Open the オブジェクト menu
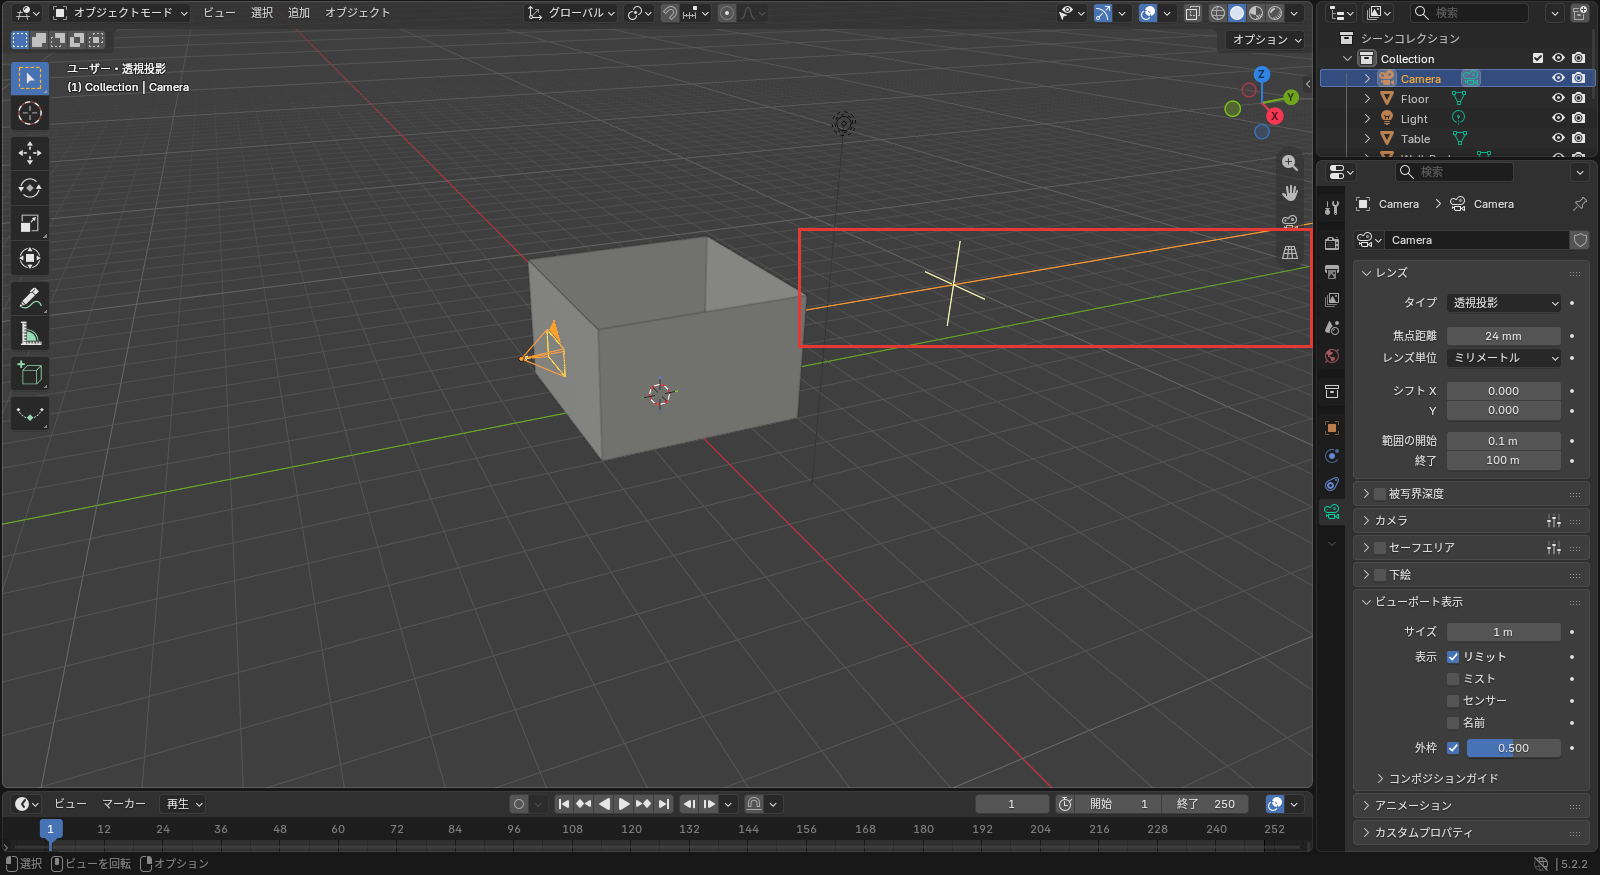The width and height of the screenshot is (1600, 875). point(357,13)
